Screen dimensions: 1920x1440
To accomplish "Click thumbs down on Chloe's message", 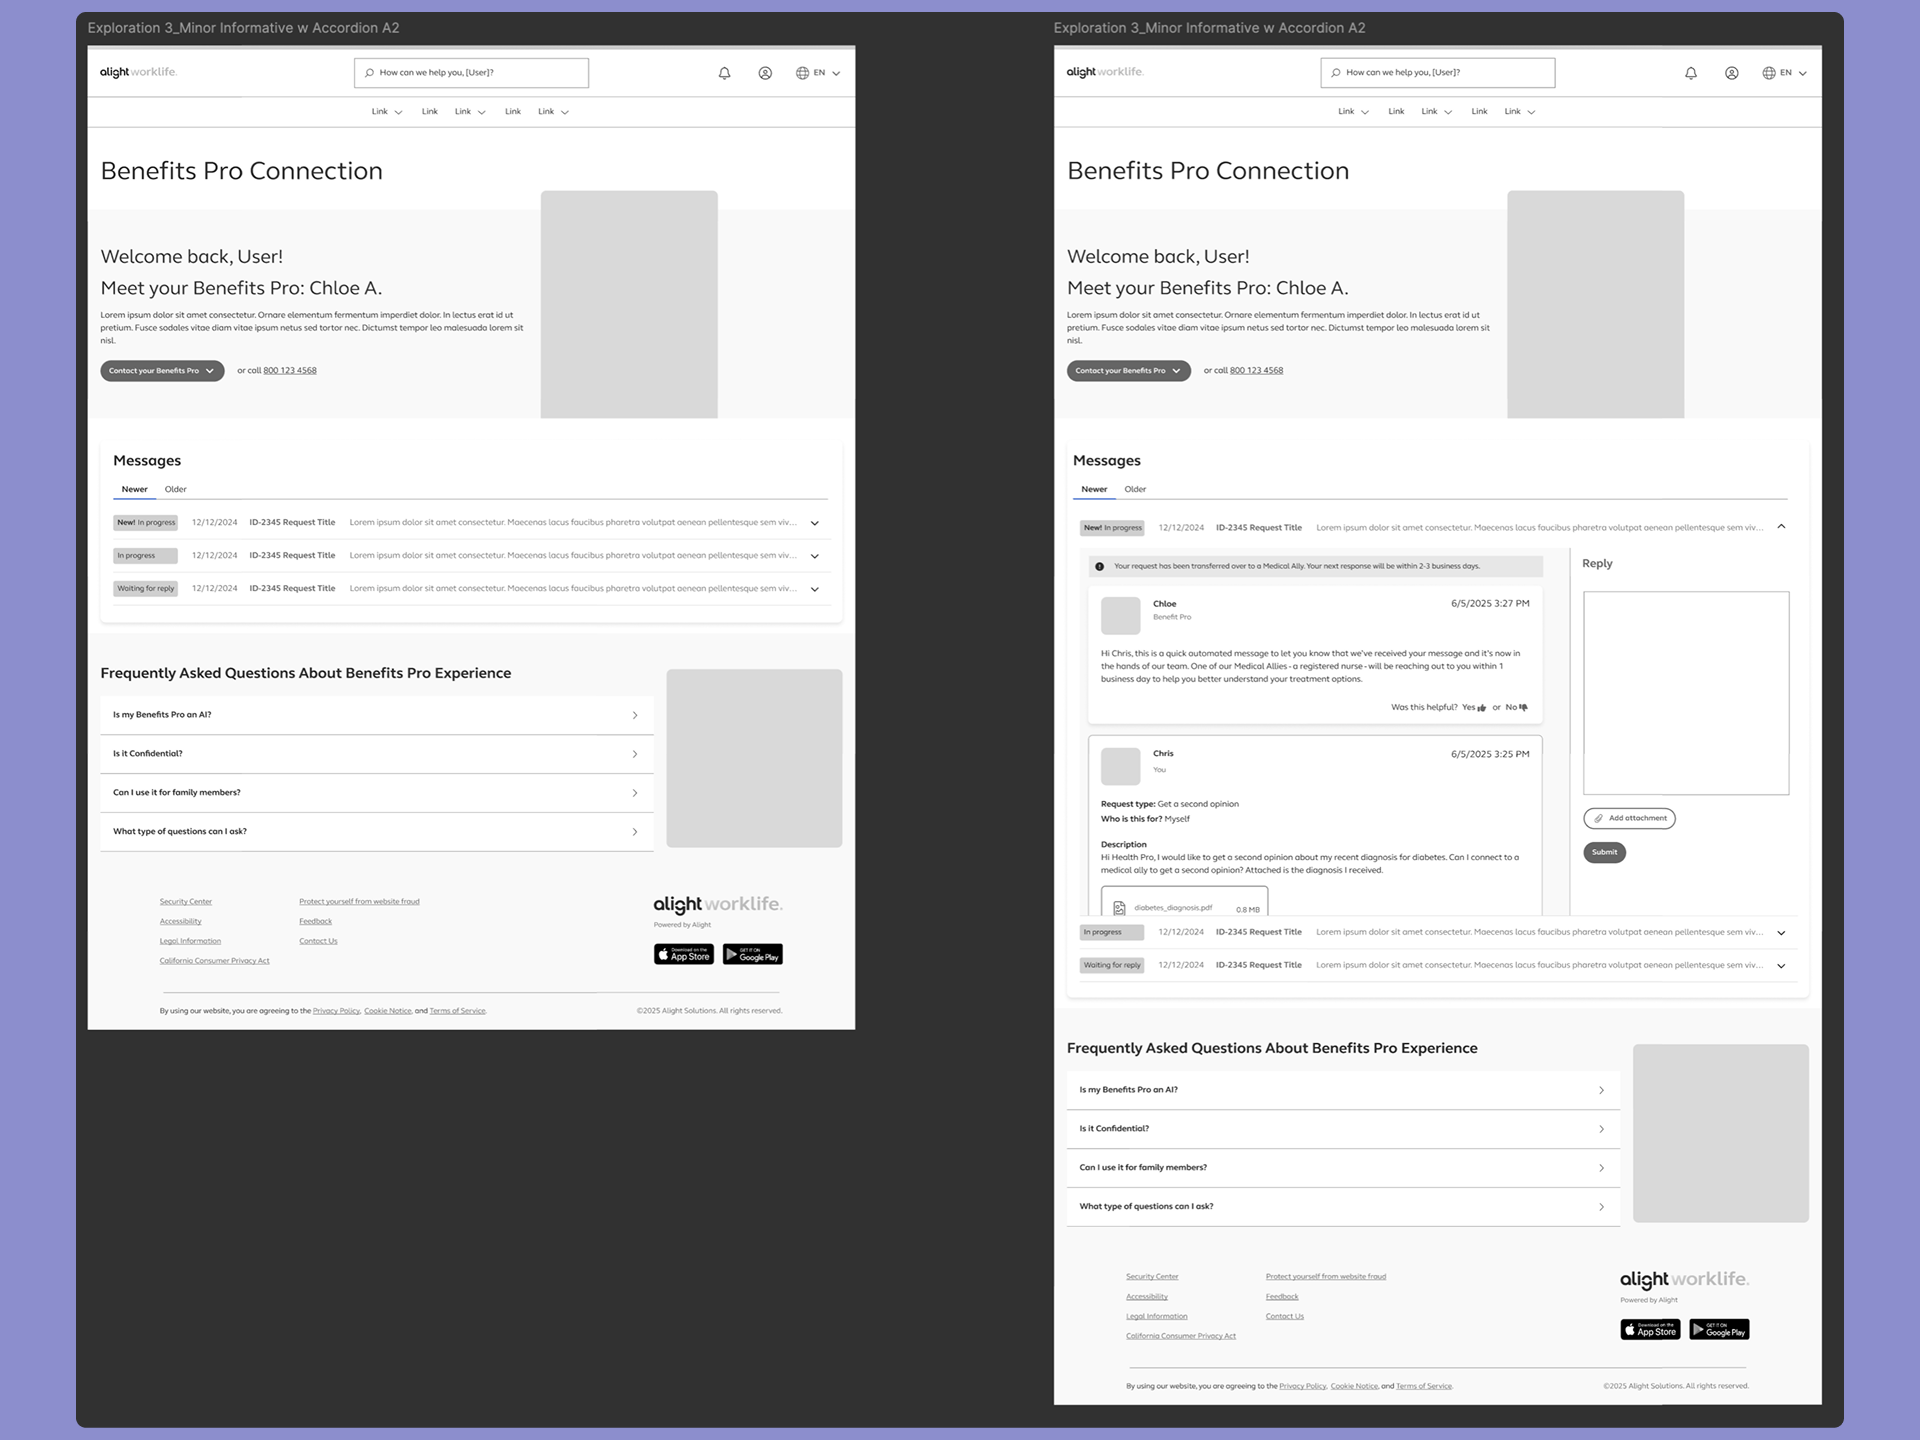I will [x=1521, y=707].
